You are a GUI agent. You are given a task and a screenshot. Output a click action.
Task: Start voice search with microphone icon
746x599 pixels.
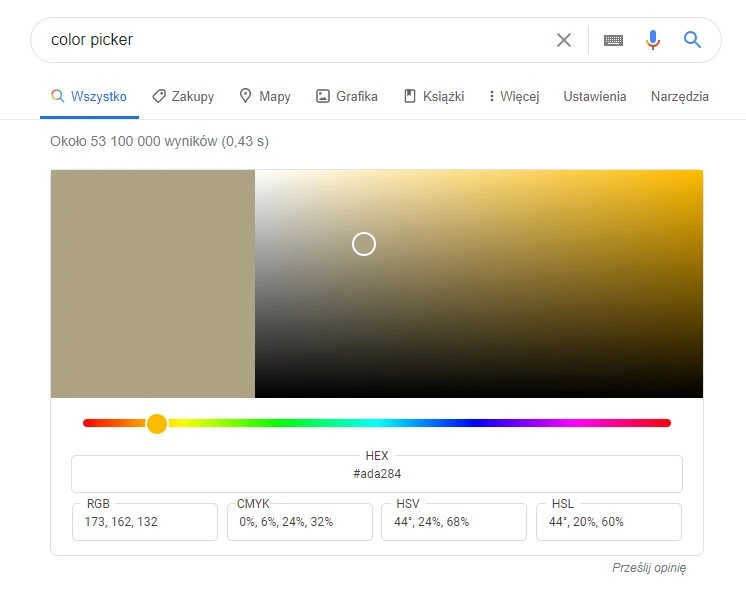(x=653, y=40)
